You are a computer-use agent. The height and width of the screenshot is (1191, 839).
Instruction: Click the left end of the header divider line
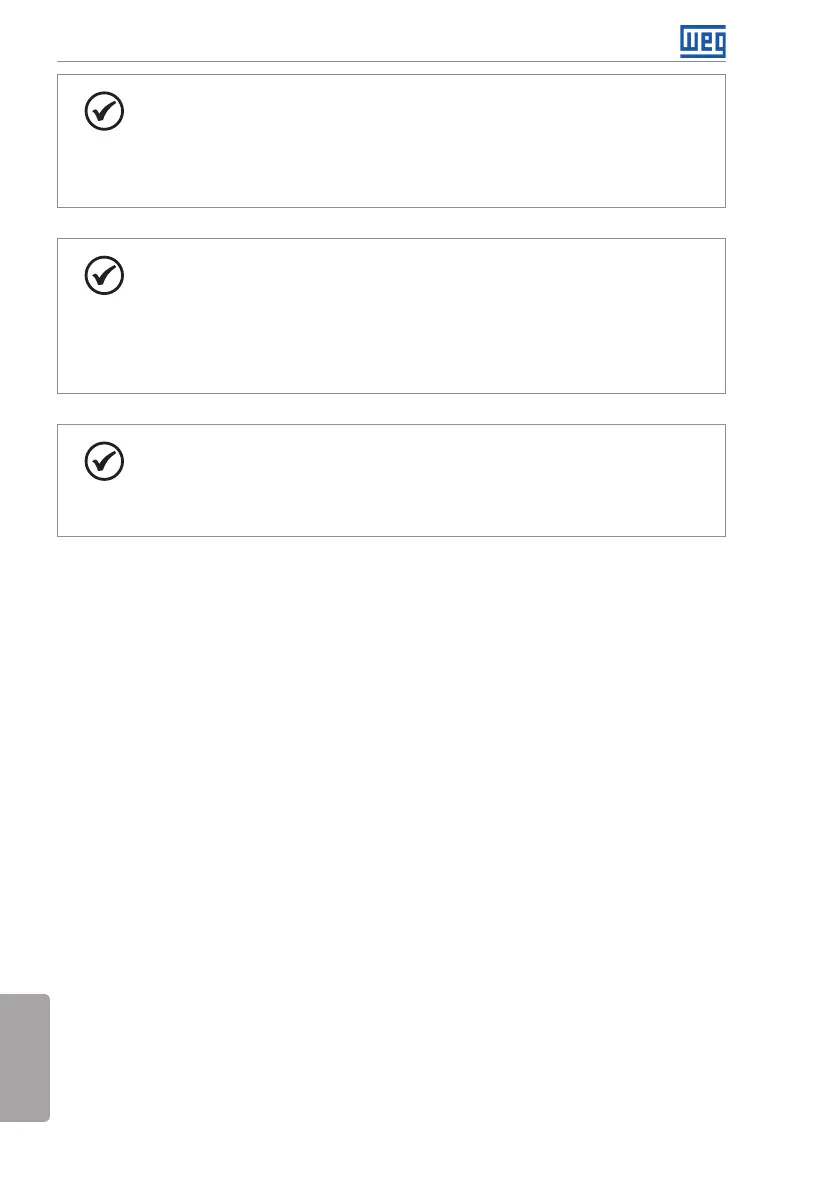(59, 62)
